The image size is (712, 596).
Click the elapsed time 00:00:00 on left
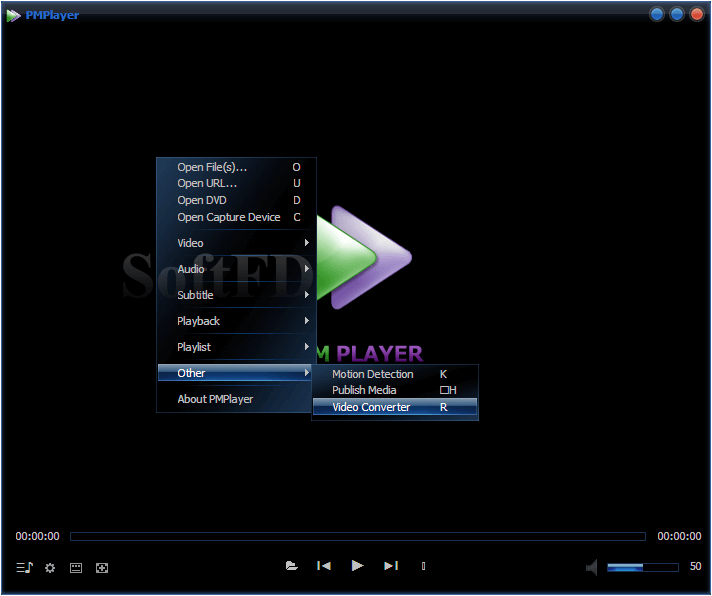37,536
